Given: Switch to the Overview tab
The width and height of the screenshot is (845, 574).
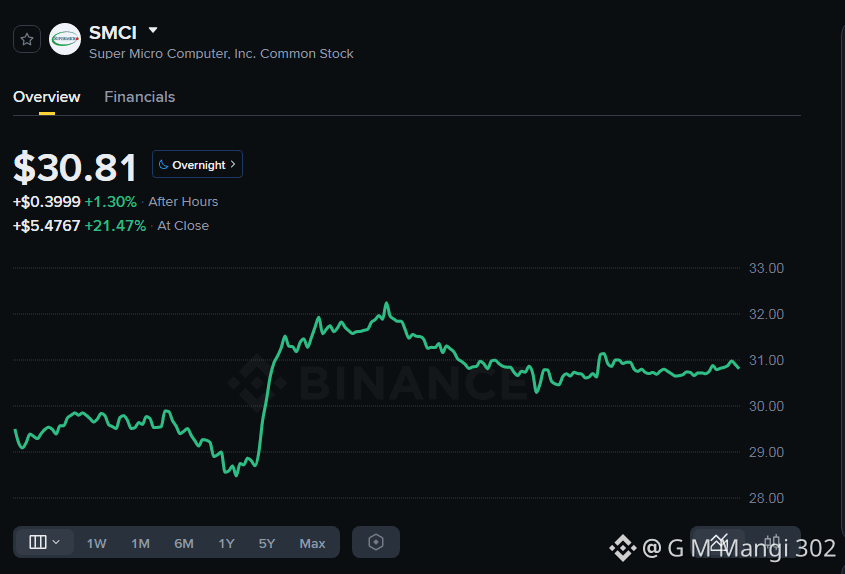Looking at the screenshot, I should point(46,97).
